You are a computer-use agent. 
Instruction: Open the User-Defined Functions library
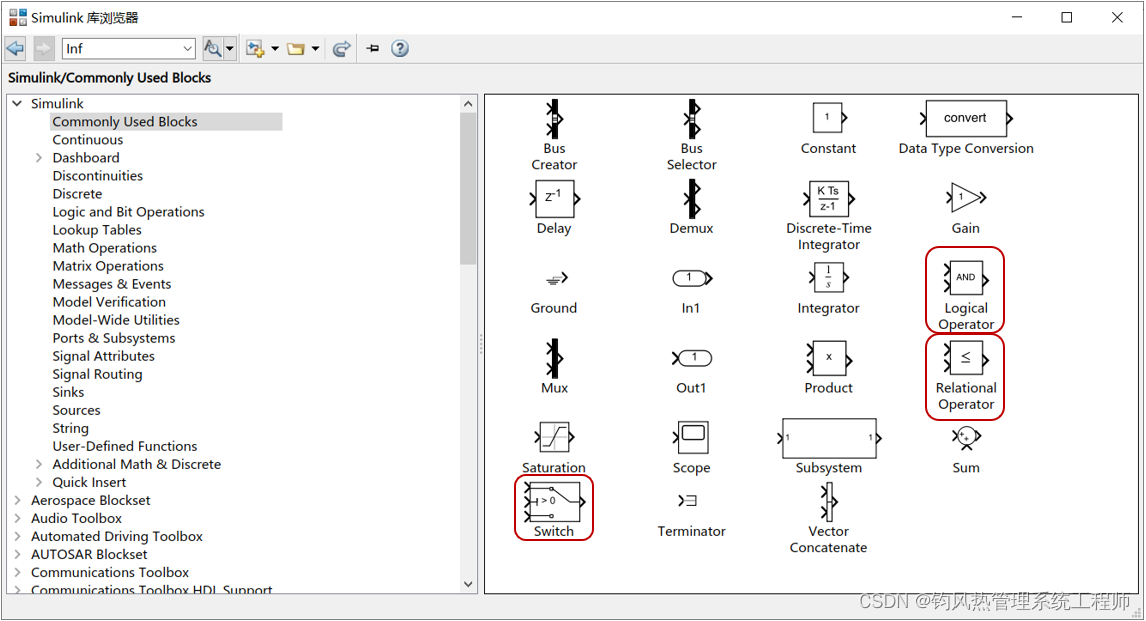pyautogui.click(x=124, y=446)
